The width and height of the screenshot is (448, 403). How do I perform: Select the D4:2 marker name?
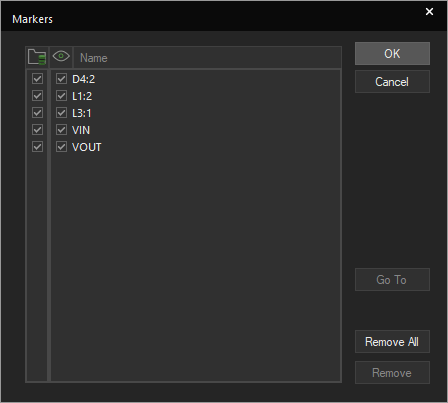(84, 79)
